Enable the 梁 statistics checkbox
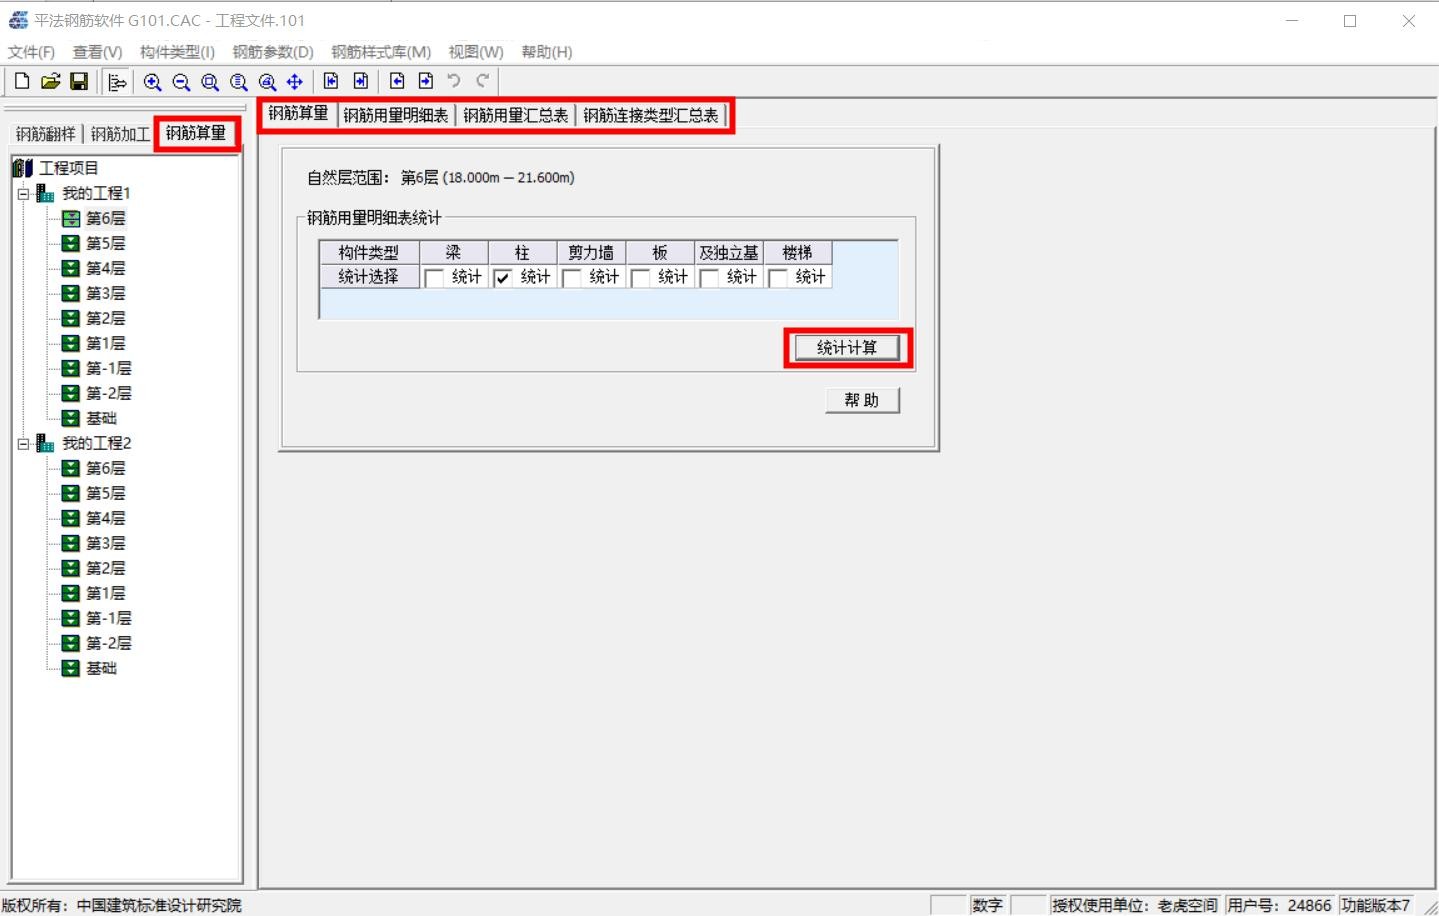1439x916 pixels. tap(434, 278)
